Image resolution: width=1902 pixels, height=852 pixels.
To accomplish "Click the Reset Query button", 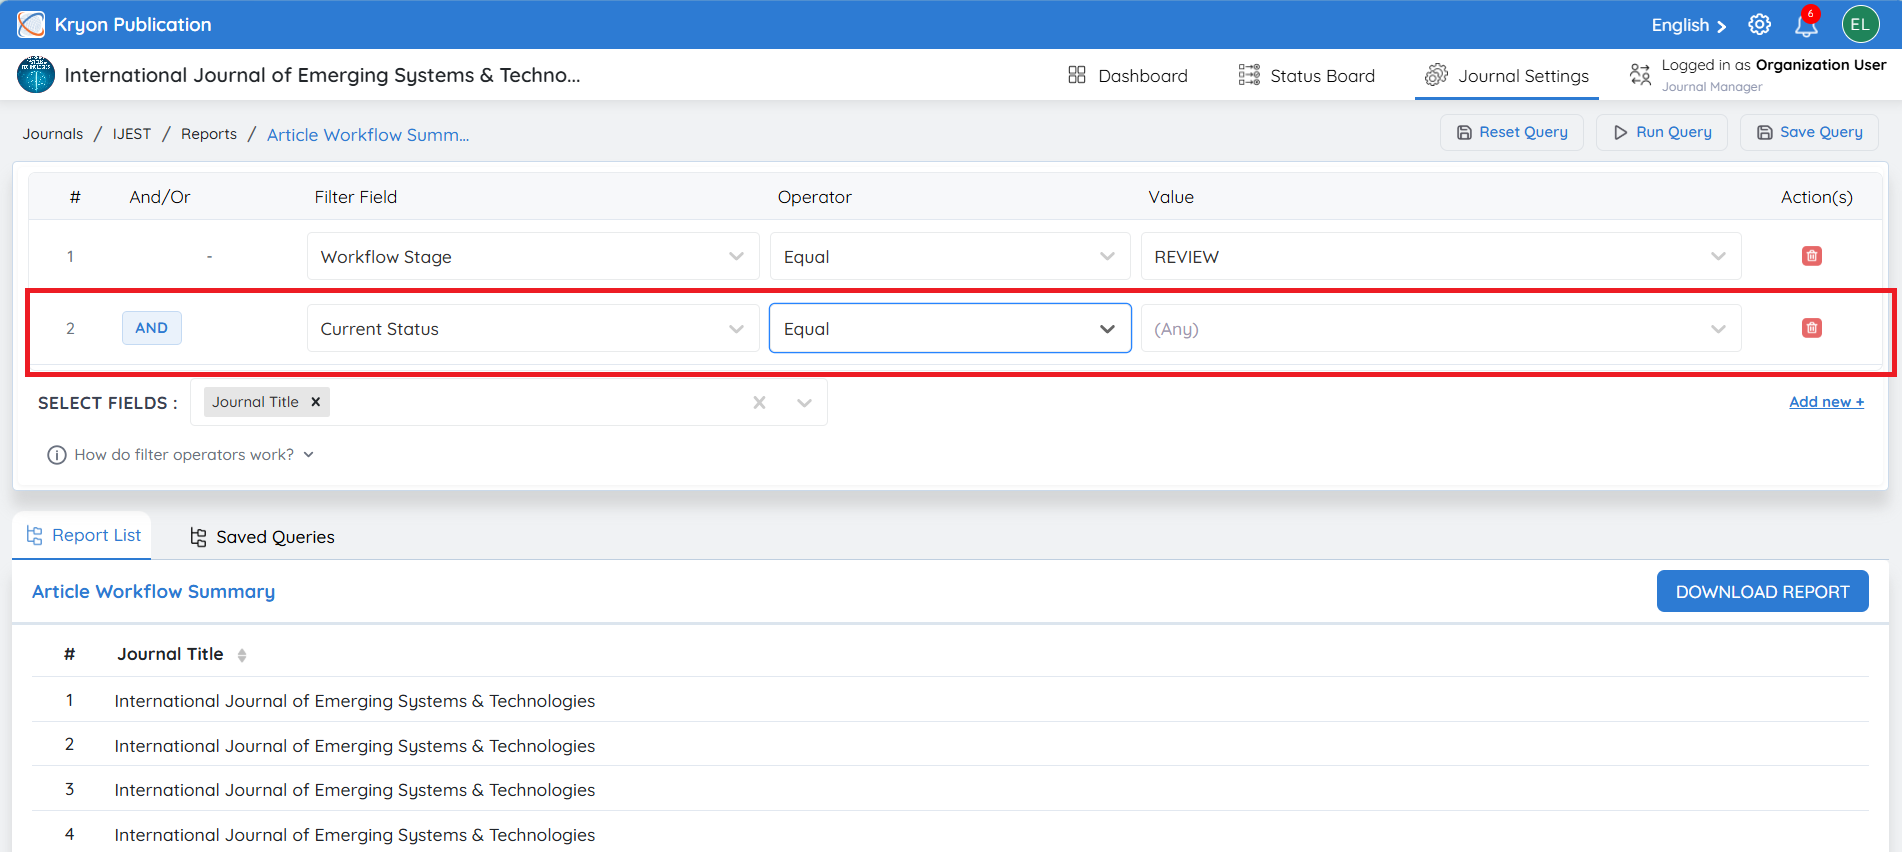I will 1512,132.
